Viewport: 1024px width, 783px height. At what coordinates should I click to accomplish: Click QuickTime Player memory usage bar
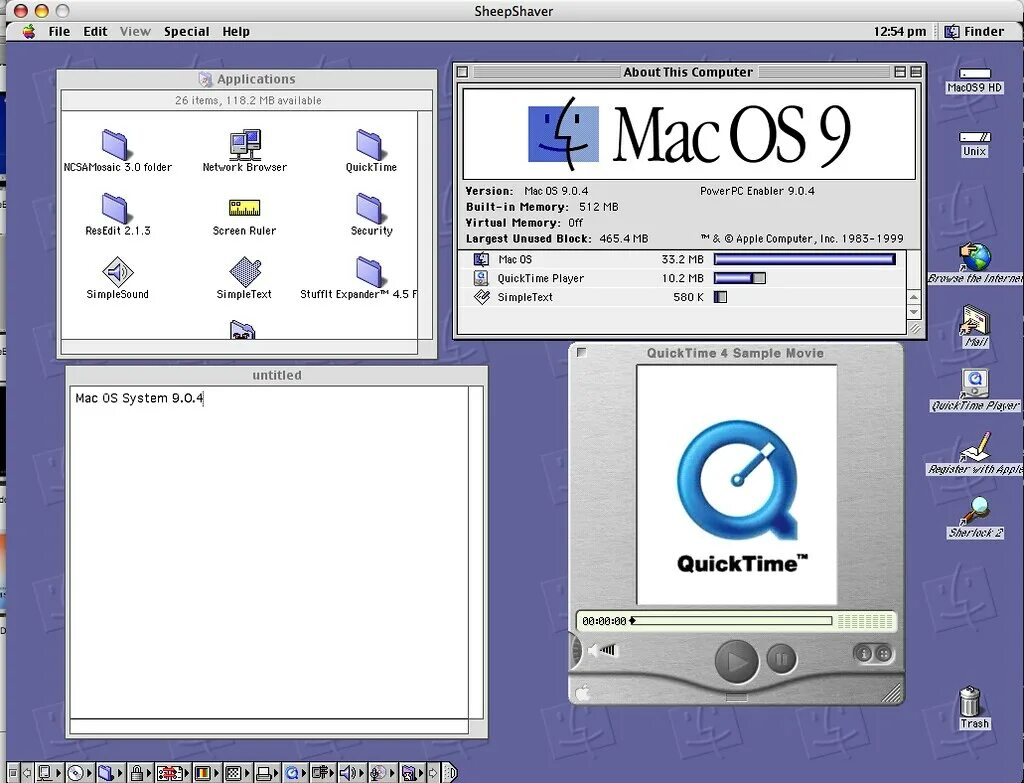click(739, 278)
